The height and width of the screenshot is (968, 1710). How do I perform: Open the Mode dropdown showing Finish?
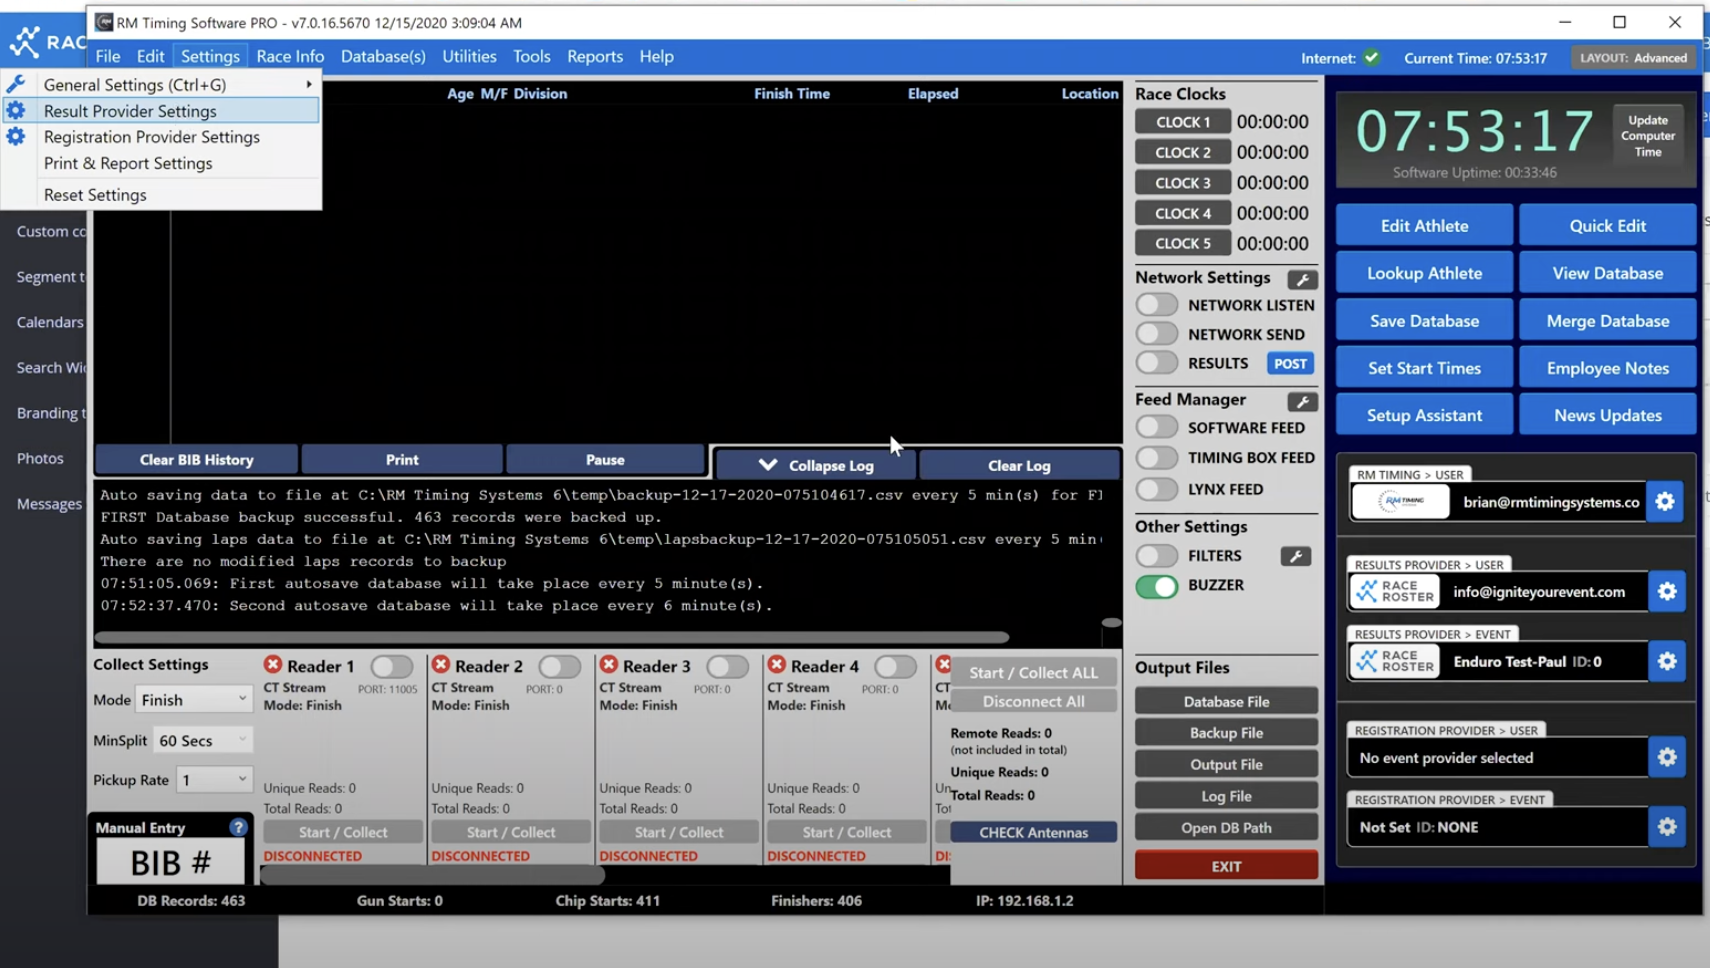194,700
